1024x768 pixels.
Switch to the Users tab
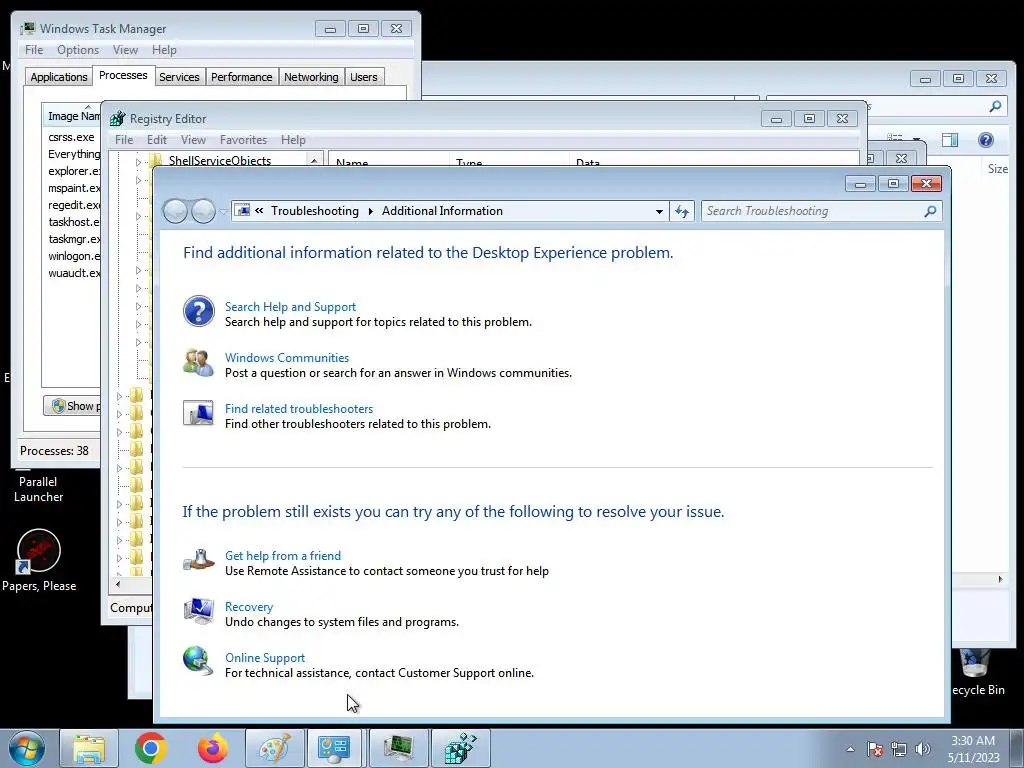[x=364, y=77]
